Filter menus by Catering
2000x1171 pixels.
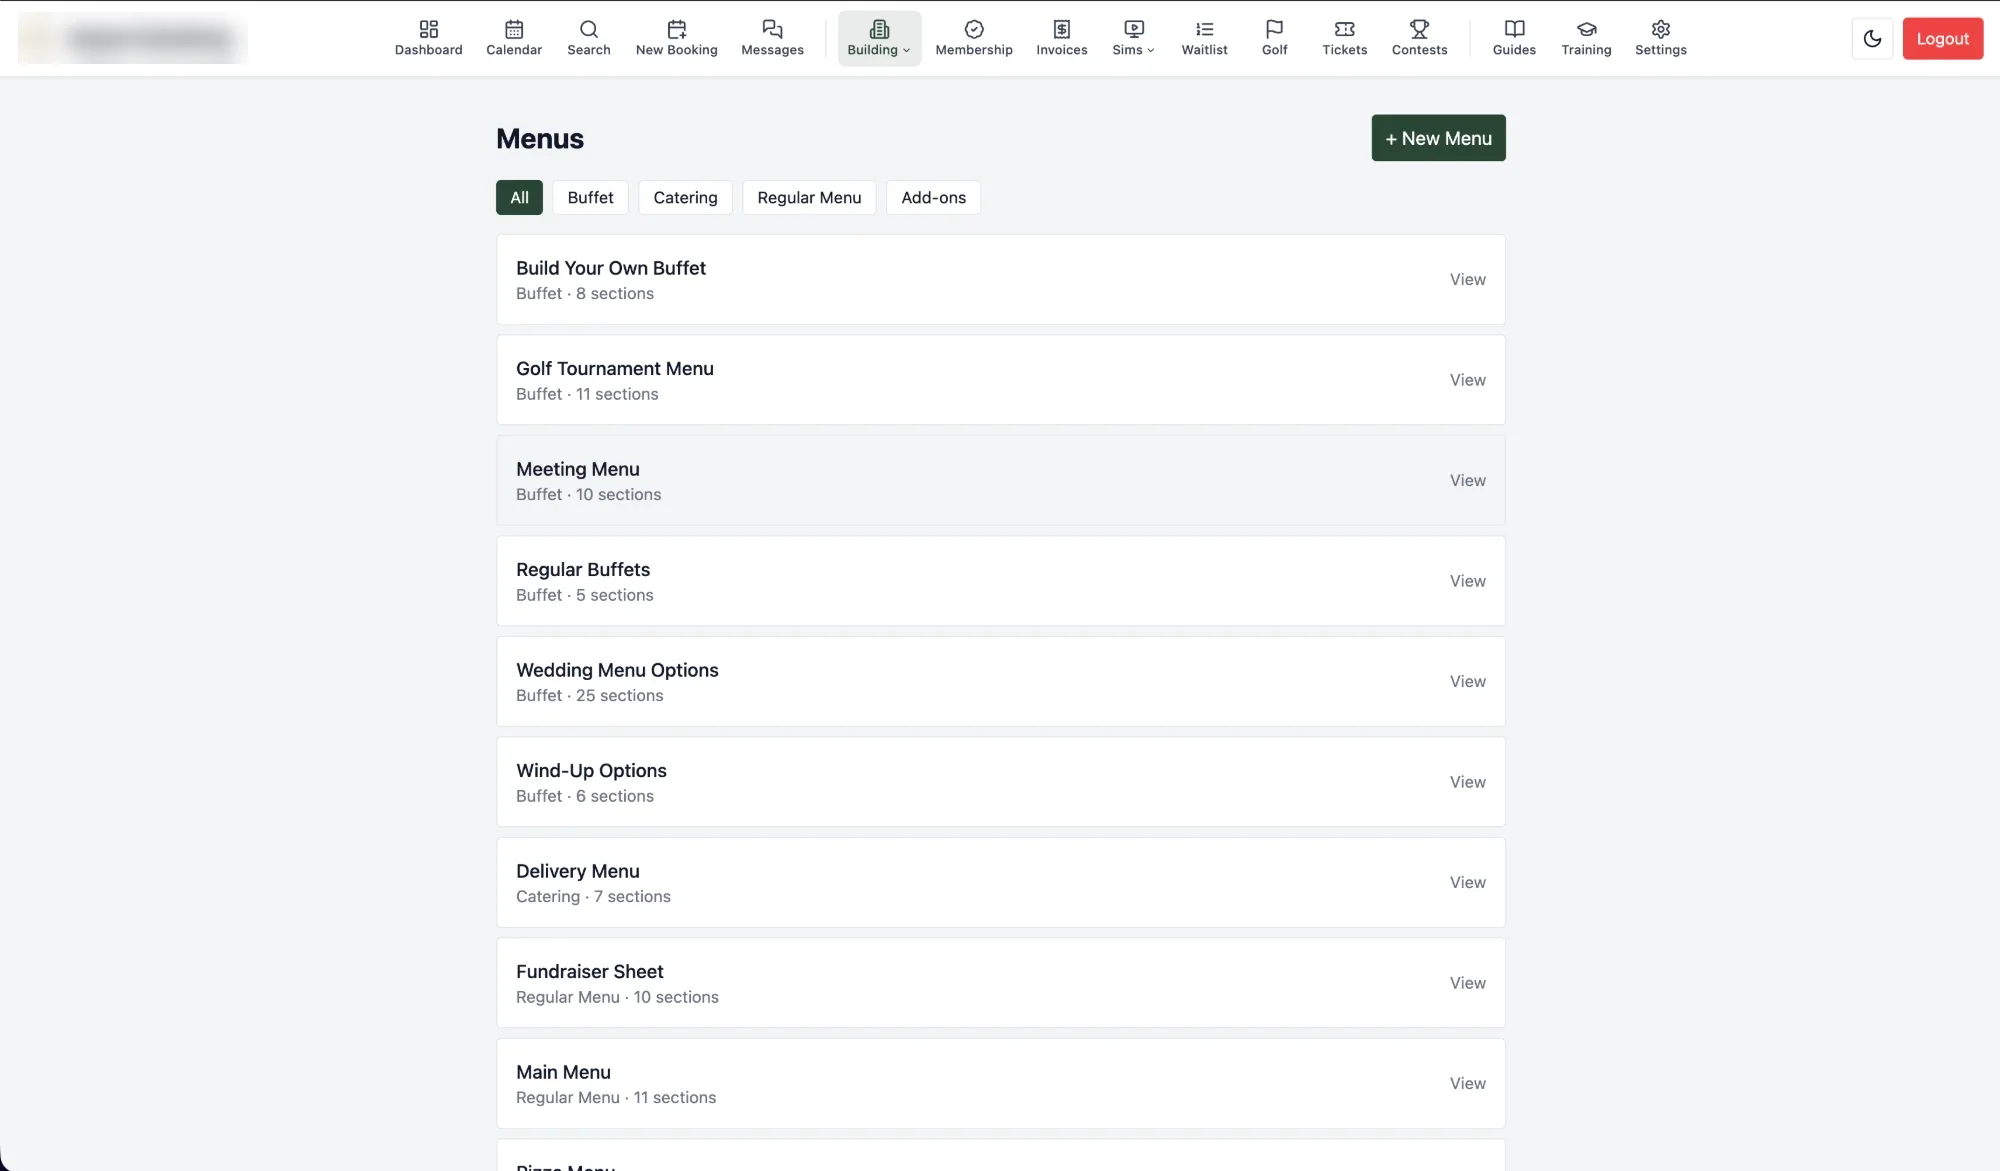(x=685, y=197)
